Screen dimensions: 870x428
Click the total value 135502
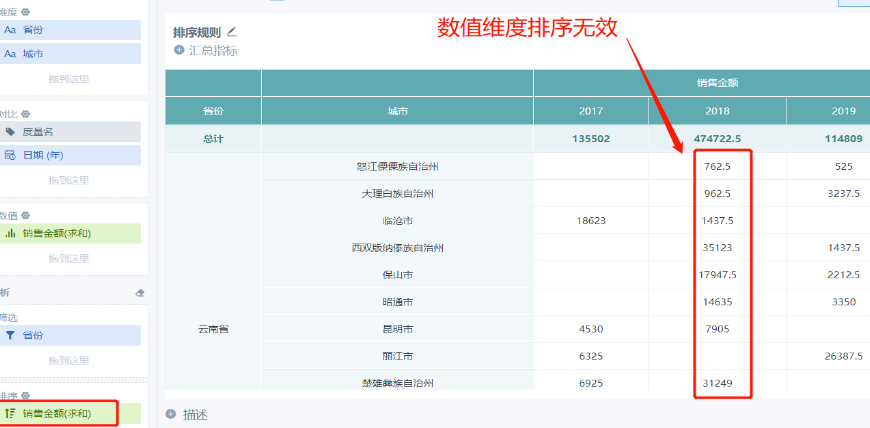pos(591,139)
